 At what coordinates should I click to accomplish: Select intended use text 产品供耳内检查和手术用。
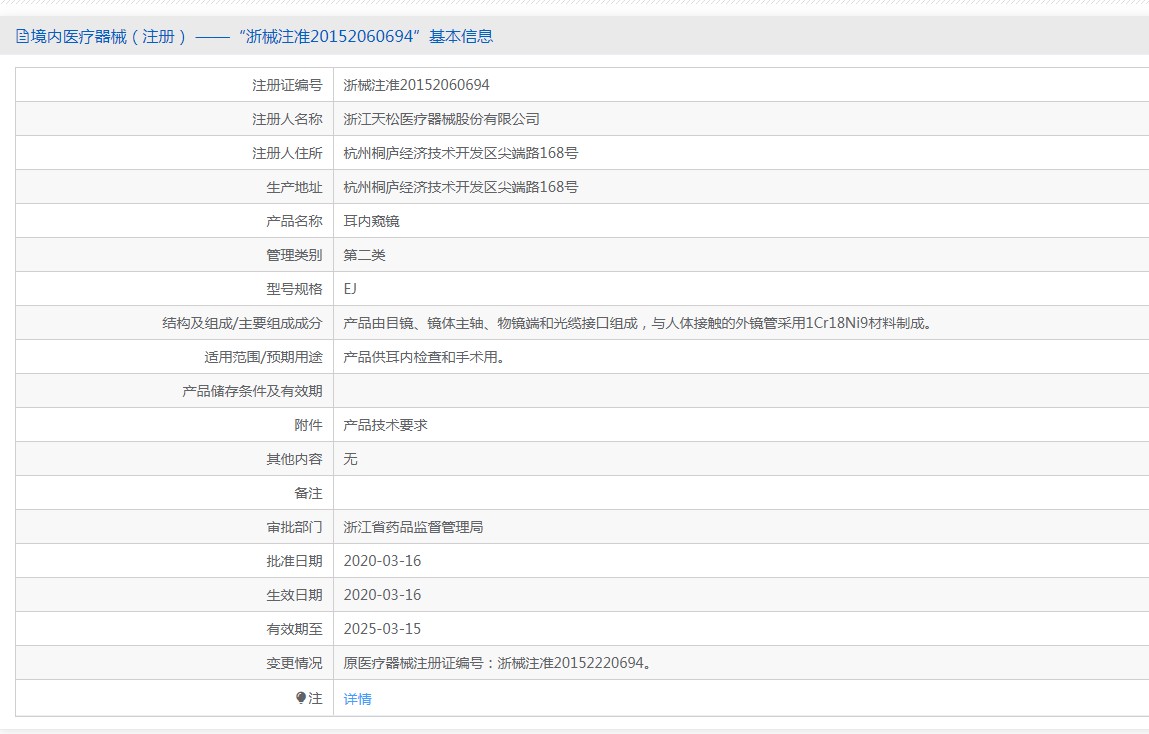(x=426, y=357)
